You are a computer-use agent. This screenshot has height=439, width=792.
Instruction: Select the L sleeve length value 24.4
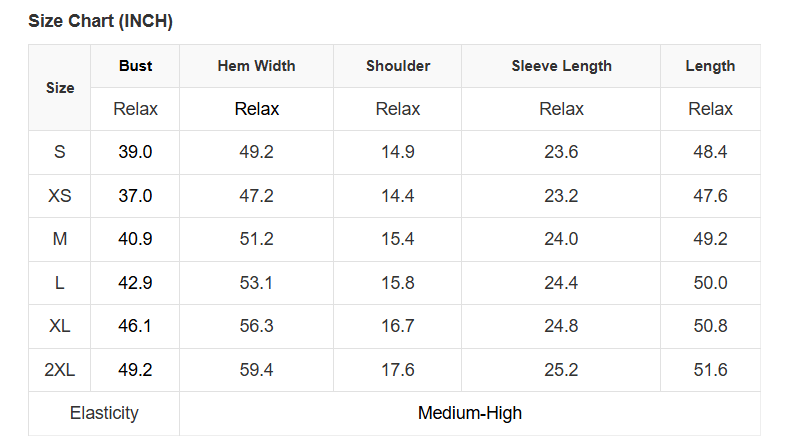pyautogui.click(x=561, y=283)
